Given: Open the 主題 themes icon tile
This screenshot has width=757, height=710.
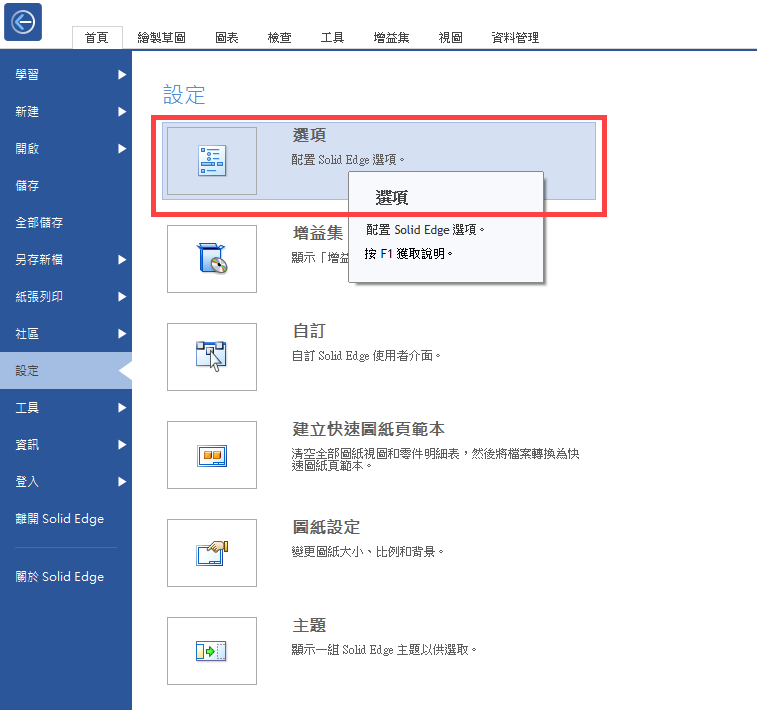Looking at the screenshot, I should (212, 651).
